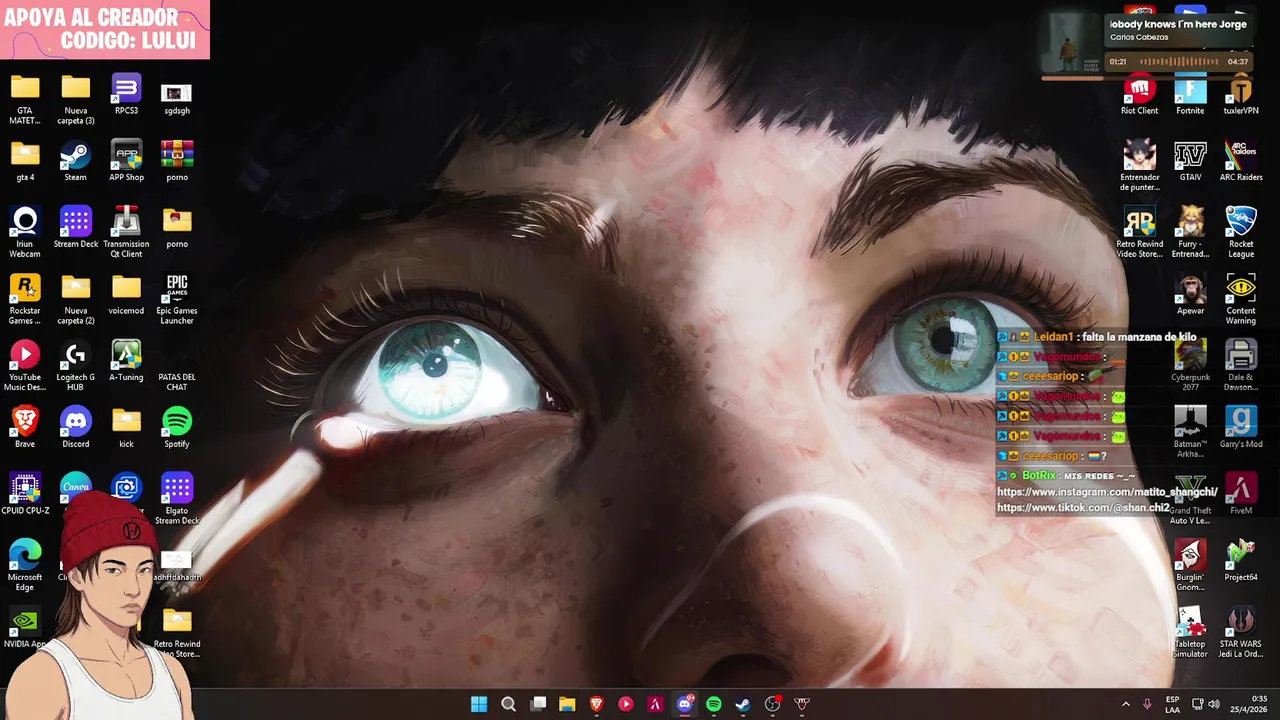Viewport: 1280px width, 720px height.
Task: Open the gta 4 folder
Action: click(x=25, y=162)
